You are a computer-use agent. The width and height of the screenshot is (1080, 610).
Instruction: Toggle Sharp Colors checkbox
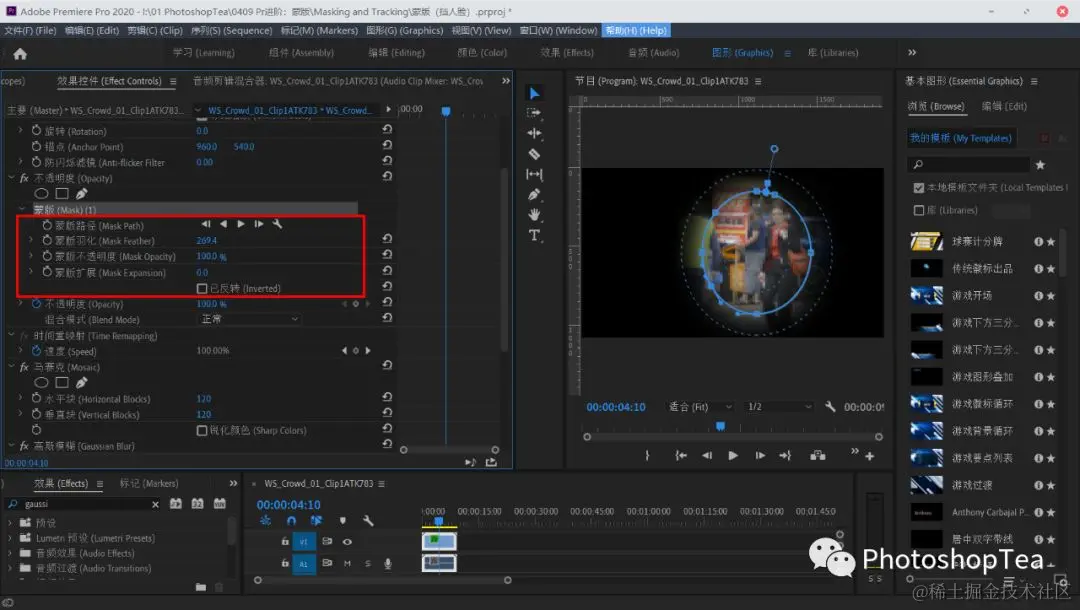pos(202,430)
